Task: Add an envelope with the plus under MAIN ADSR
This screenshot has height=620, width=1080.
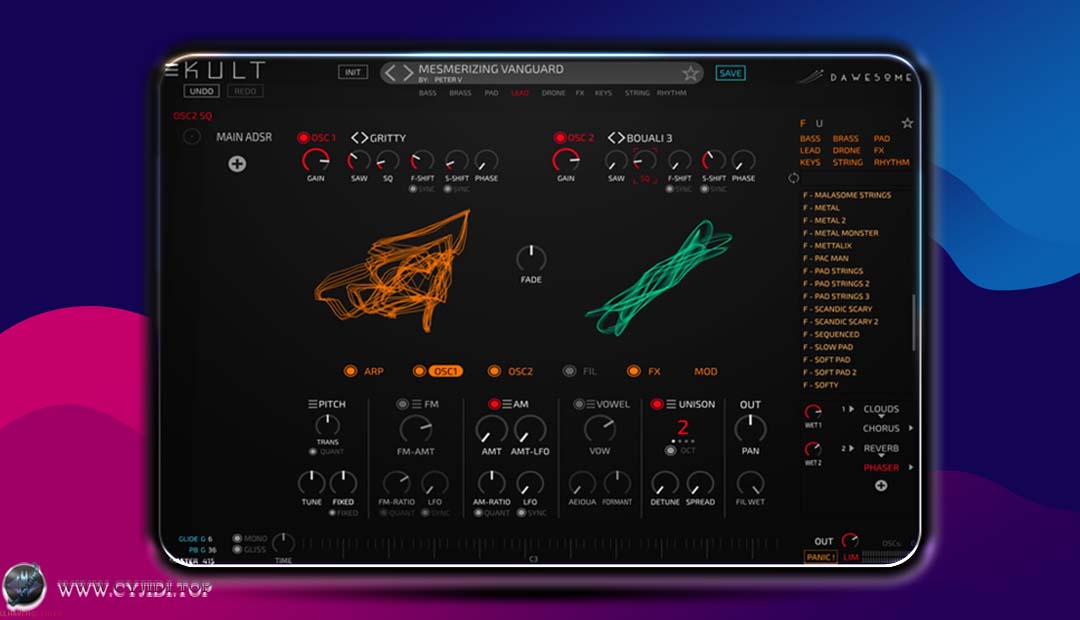Action: click(237, 164)
